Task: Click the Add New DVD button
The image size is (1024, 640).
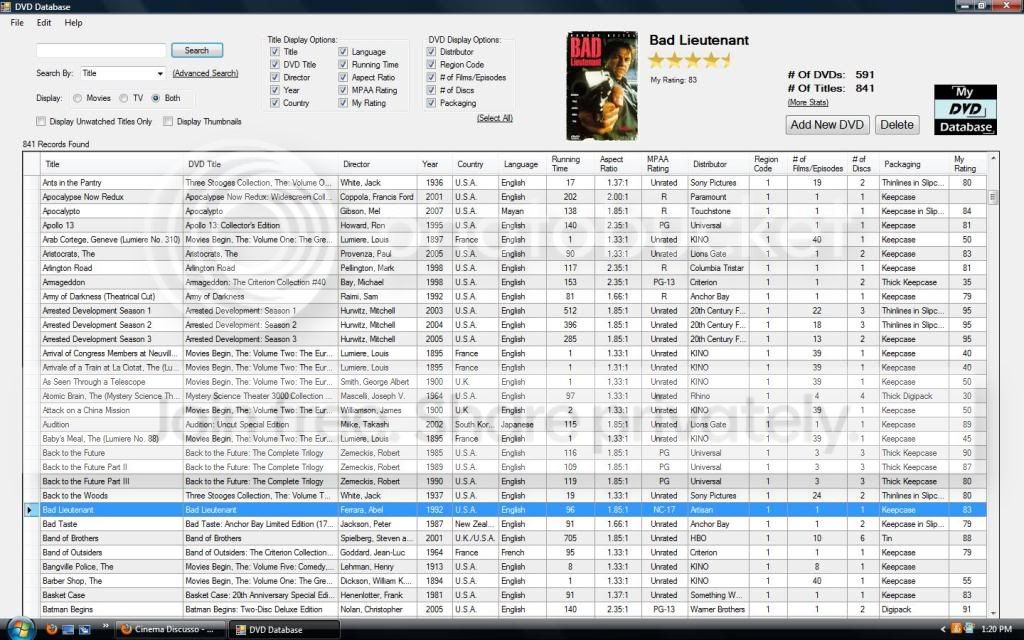Action: [x=827, y=125]
